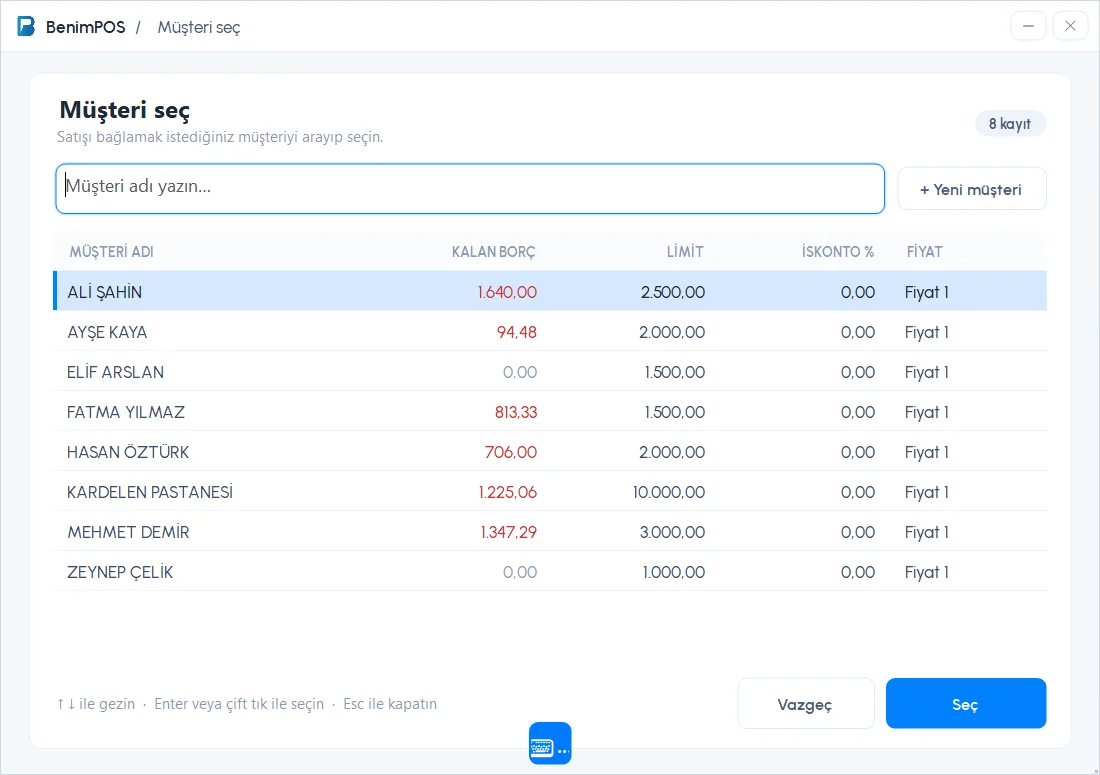Screen dimensions: 1100x775
Task: Click the + Yeni müşteri button
Action: [972, 189]
